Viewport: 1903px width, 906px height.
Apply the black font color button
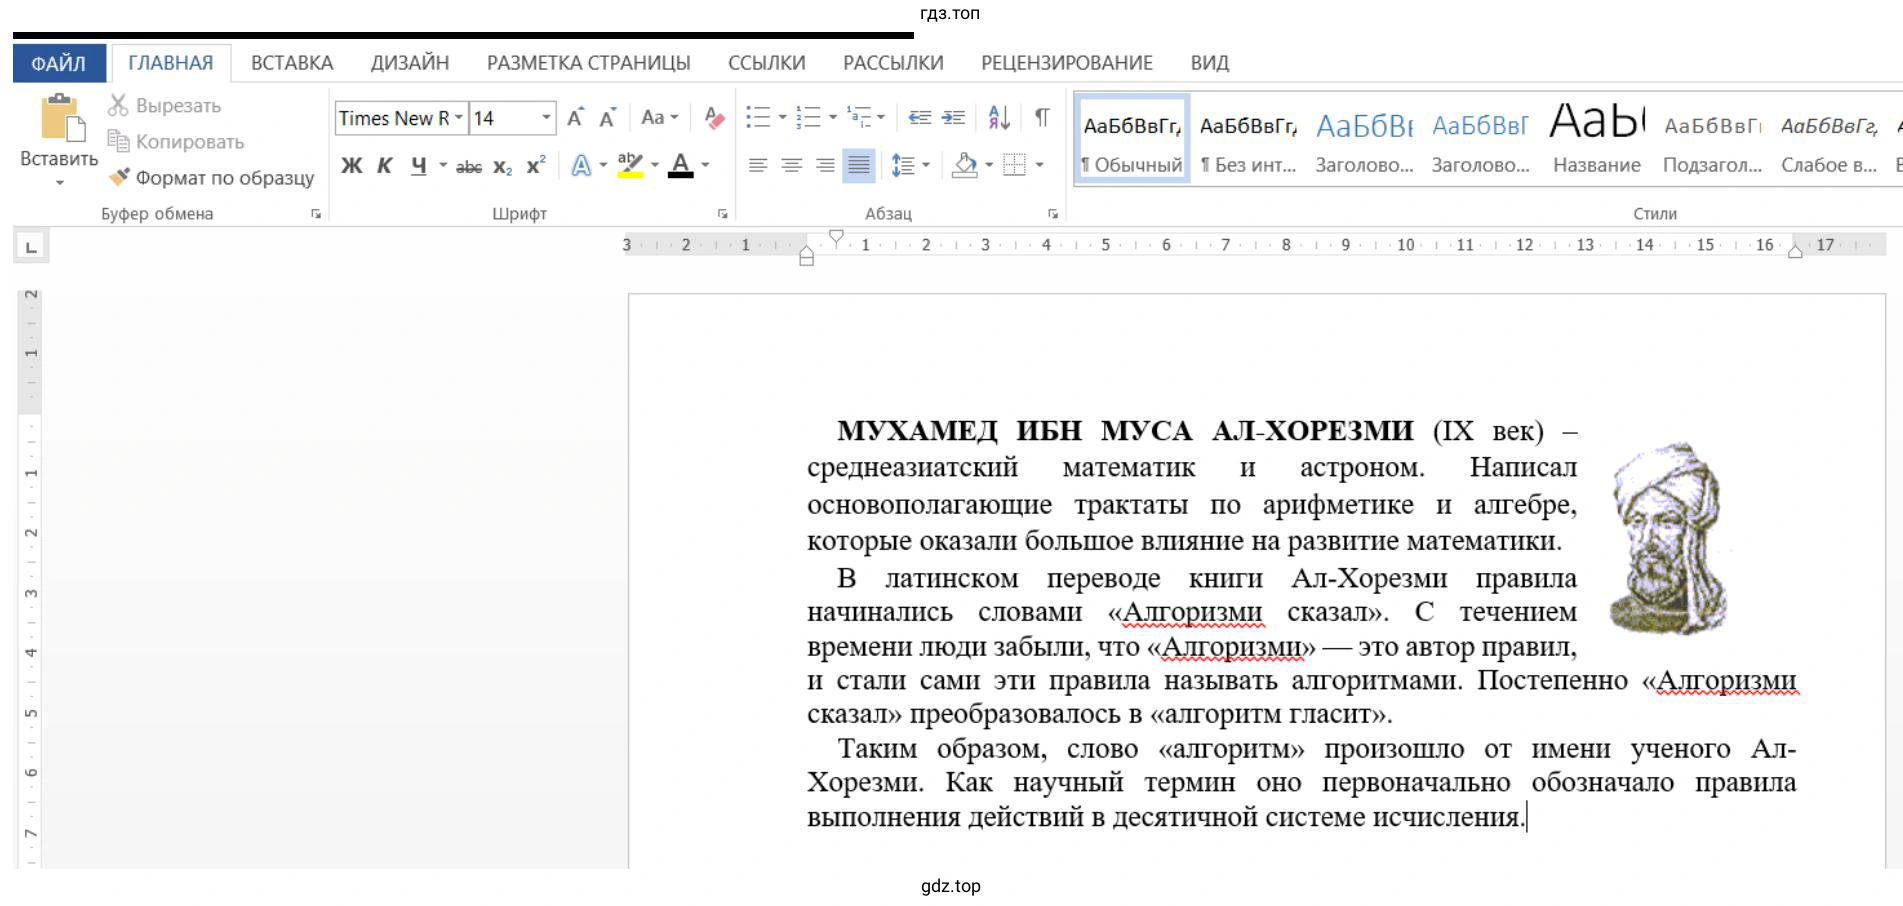pos(681,165)
